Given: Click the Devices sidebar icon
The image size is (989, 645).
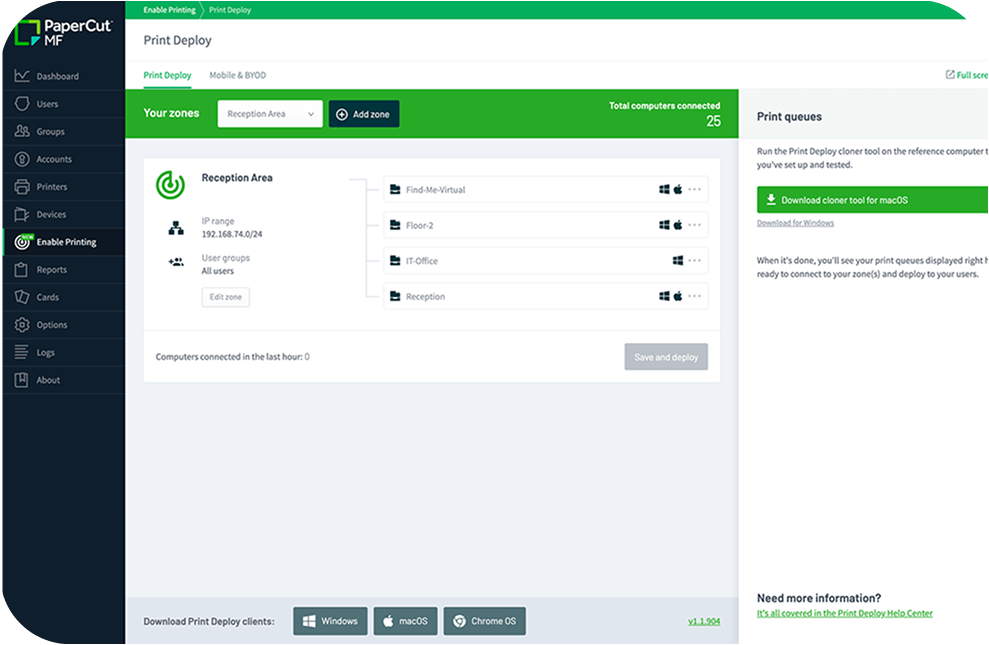Looking at the screenshot, I should [x=22, y=214].
